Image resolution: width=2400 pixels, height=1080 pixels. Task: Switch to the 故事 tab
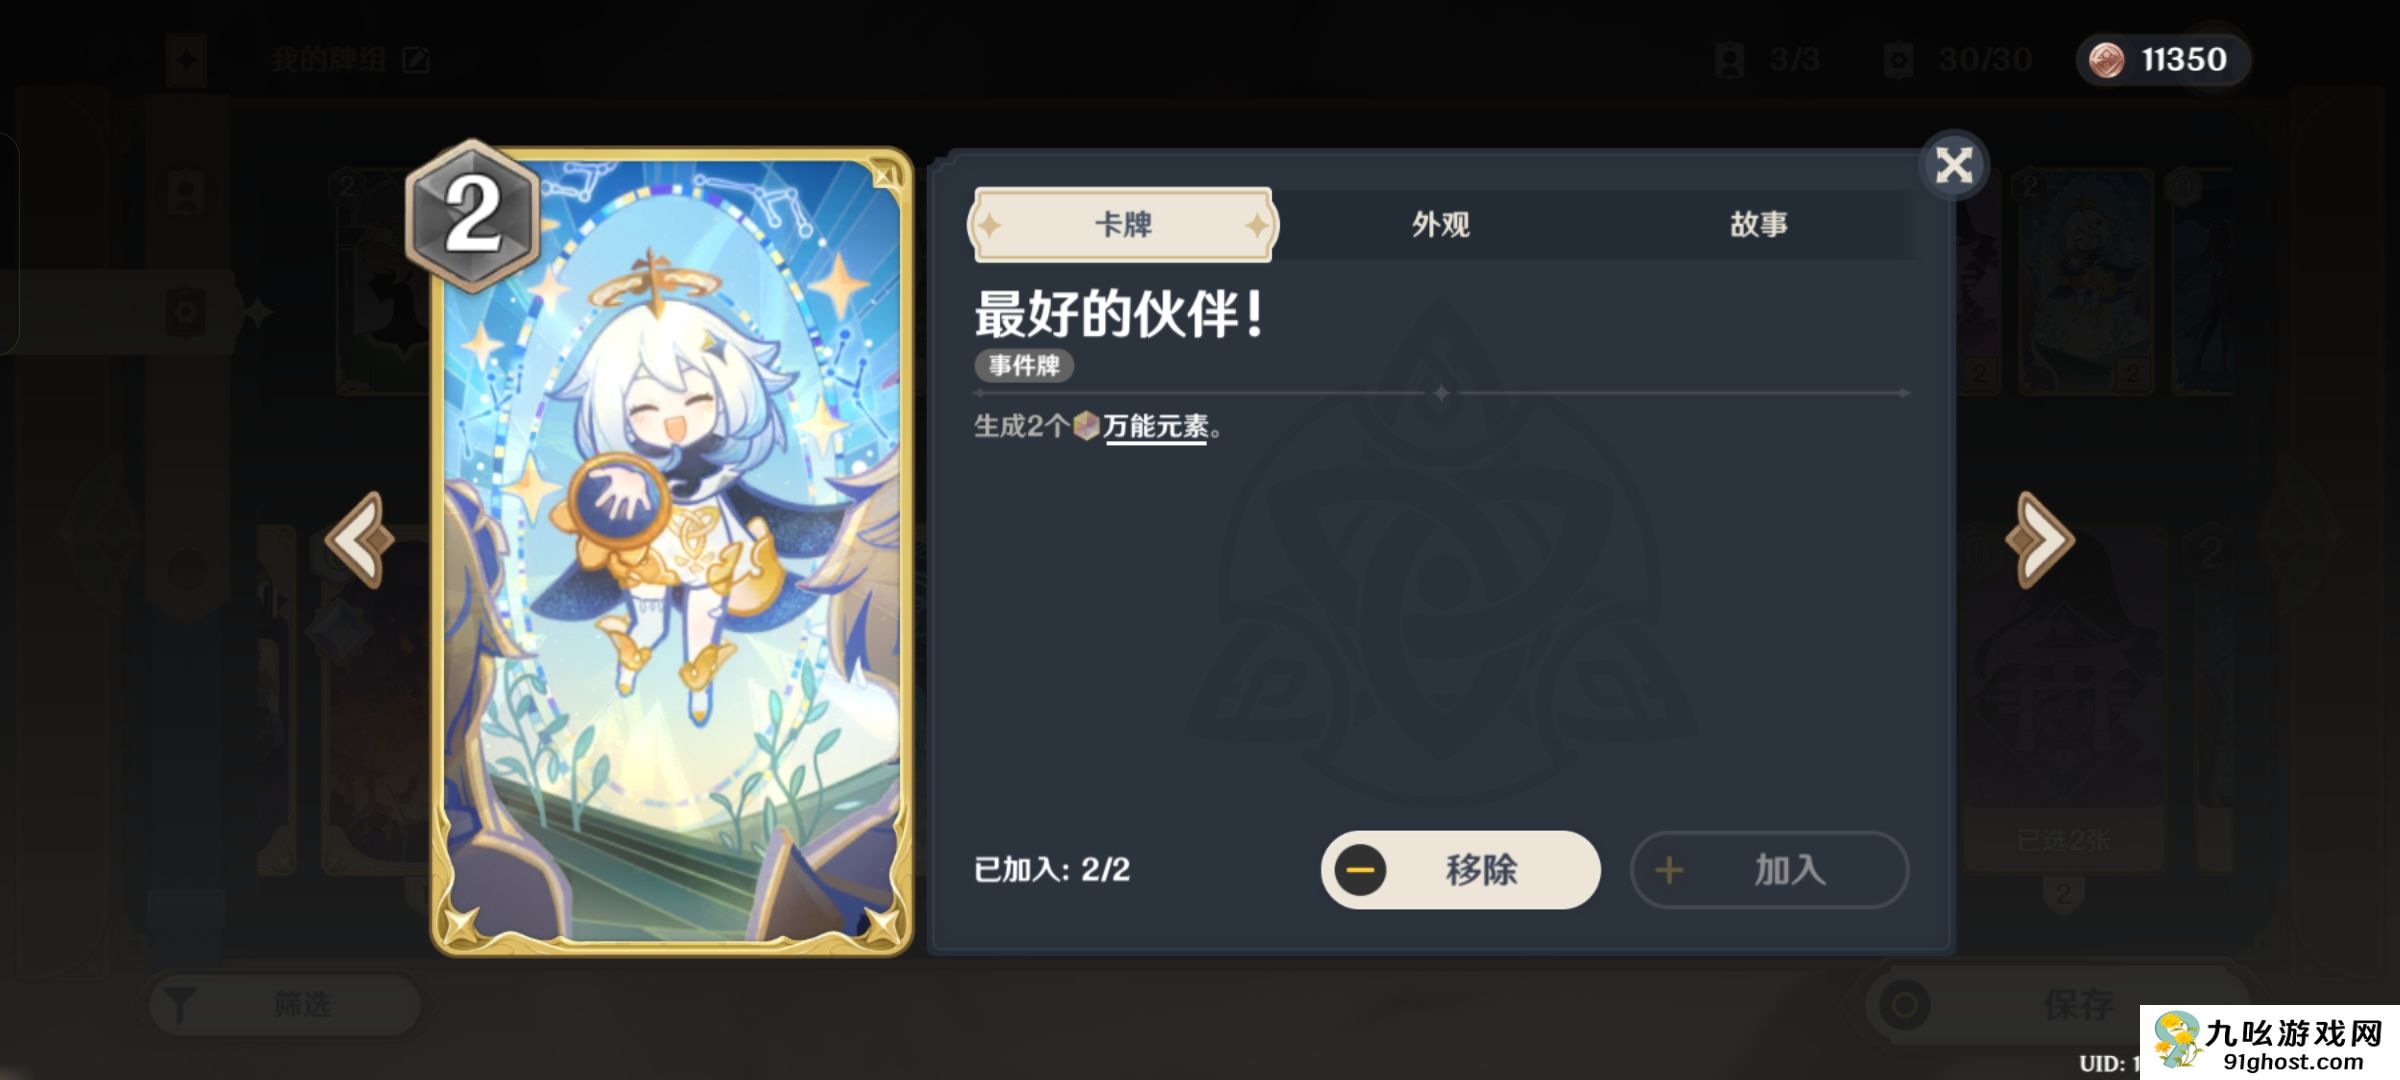tap(1759, 225)
